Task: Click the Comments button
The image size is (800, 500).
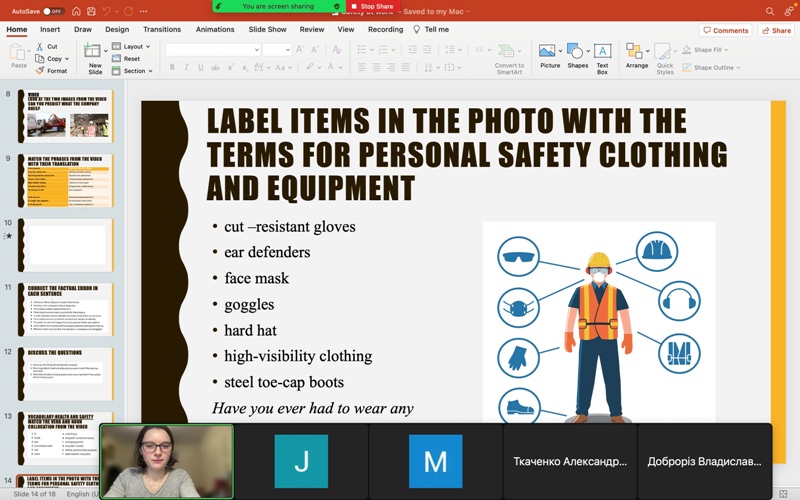Action: pyautogui.click(x=725, y=30)
